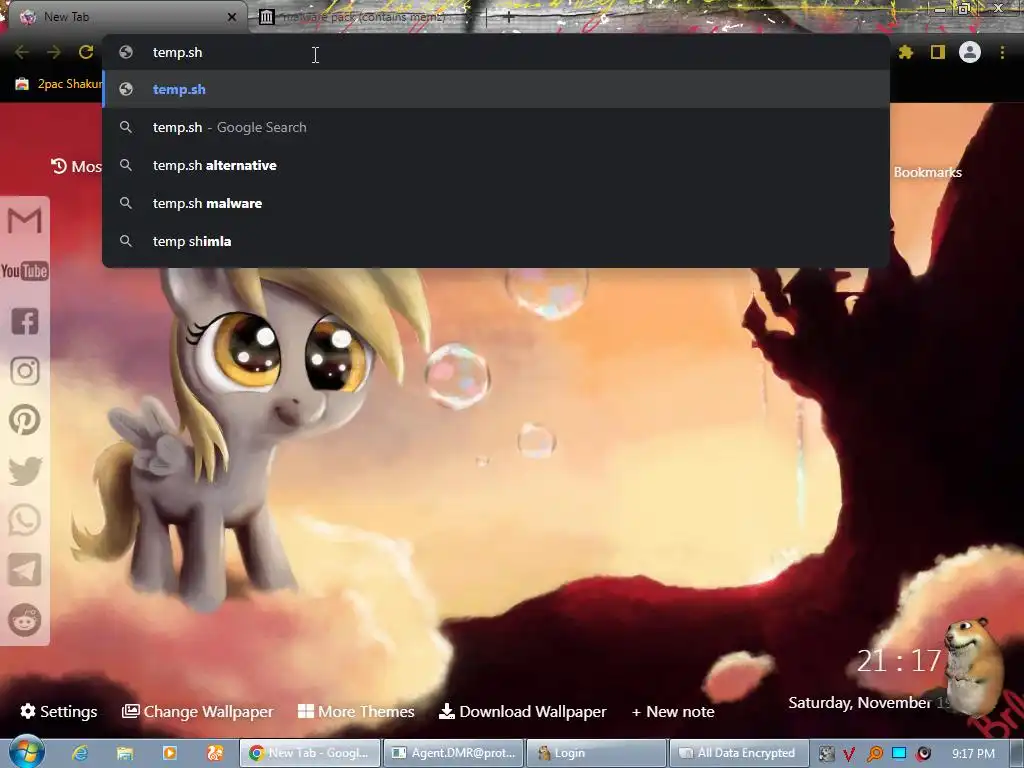Viewport: 1024px width, 768px height.
Task: Select the temp.sh URL suggestion
Action: [x=496, y=89]
